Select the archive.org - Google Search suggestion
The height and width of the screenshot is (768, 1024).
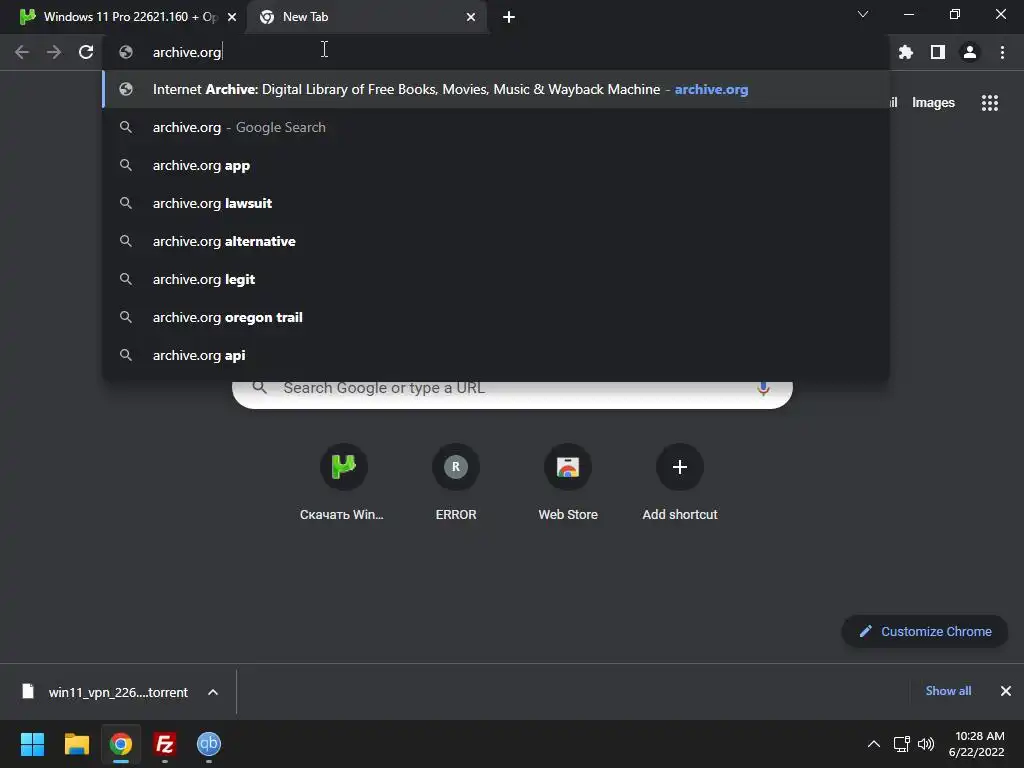click(496, 127)
